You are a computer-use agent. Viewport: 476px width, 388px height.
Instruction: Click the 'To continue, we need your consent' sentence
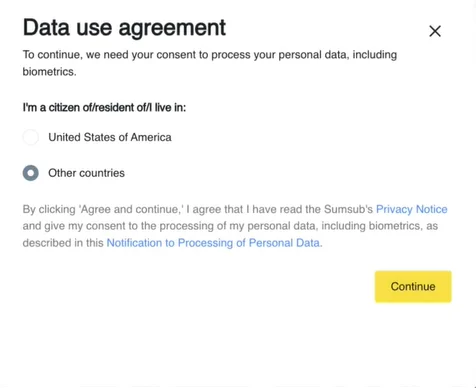[x=210, y=63]
